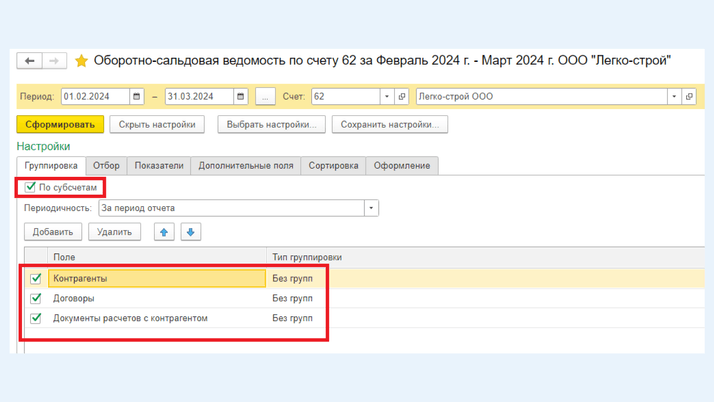
Task: Click the start date field 01.02.2024
Action: pyautogui.click(x=96, y=97)
